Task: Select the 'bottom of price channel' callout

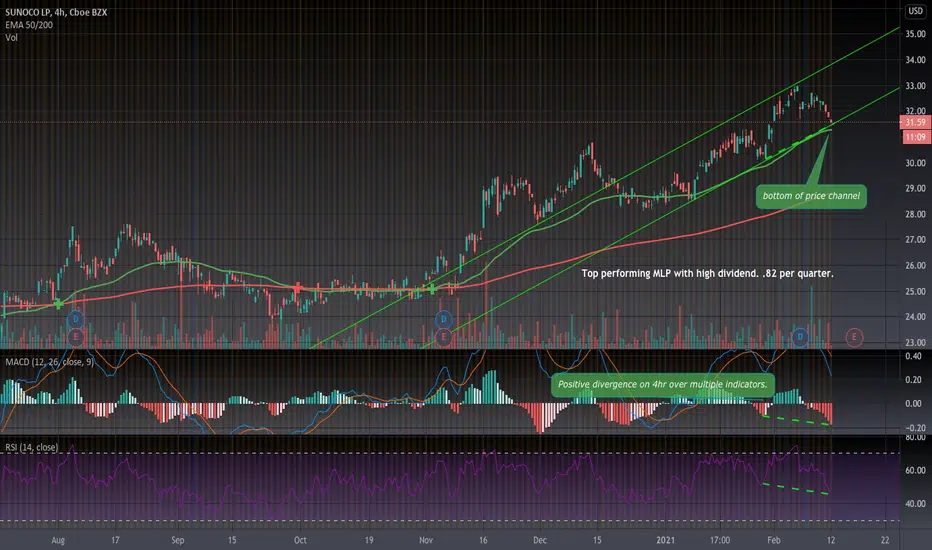Action: (811, 196)
